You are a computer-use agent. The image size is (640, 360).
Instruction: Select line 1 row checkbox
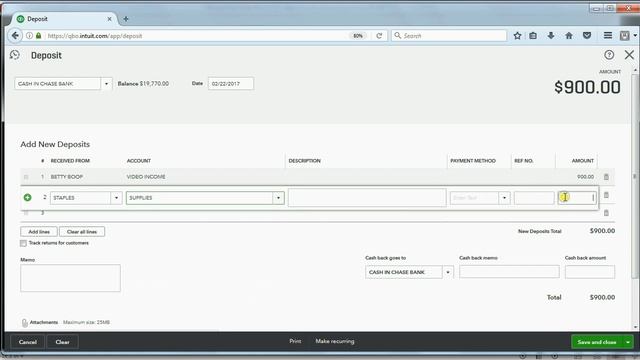coord(26,177)
